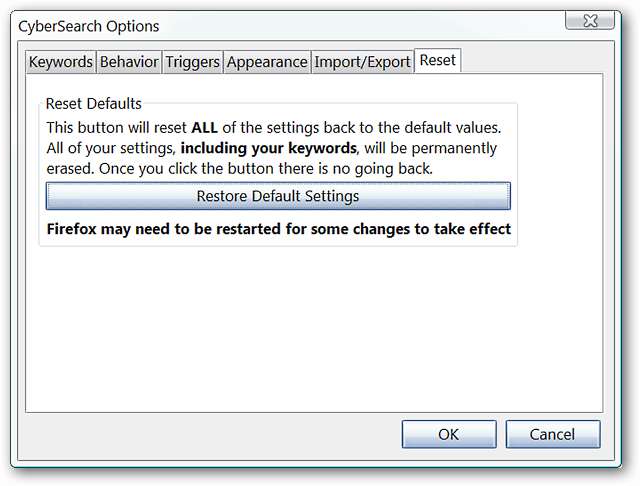
Task: Click the Reset Defaults group label
Action: pyautogui.click(x=94, y=104)
